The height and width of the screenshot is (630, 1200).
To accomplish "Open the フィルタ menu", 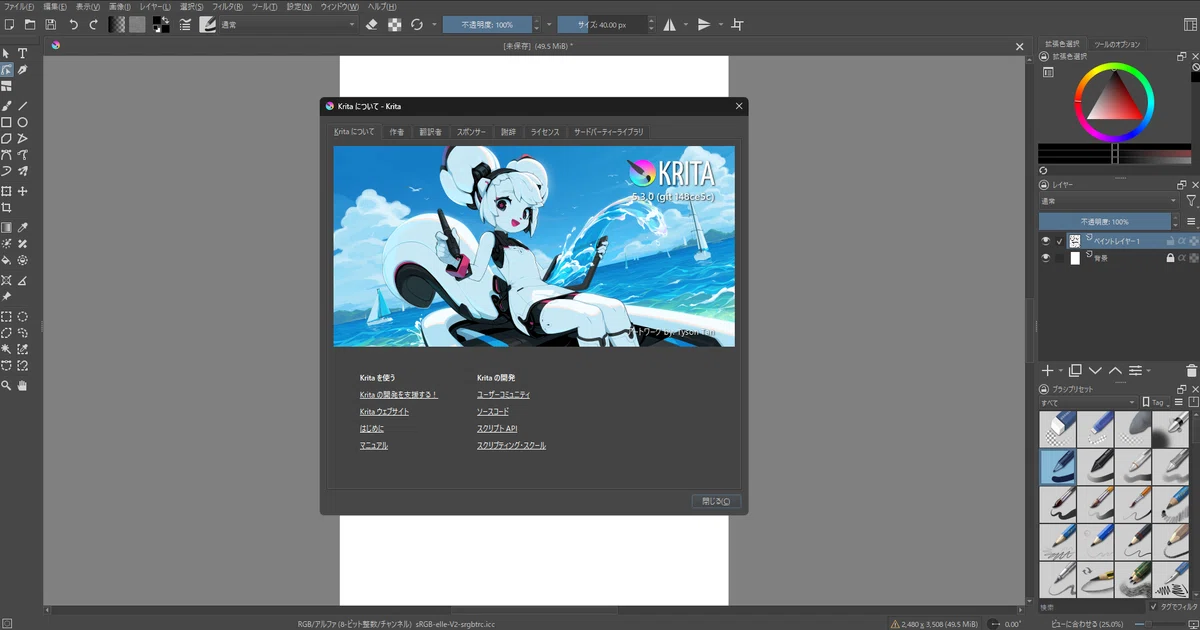I will [227, 6].
